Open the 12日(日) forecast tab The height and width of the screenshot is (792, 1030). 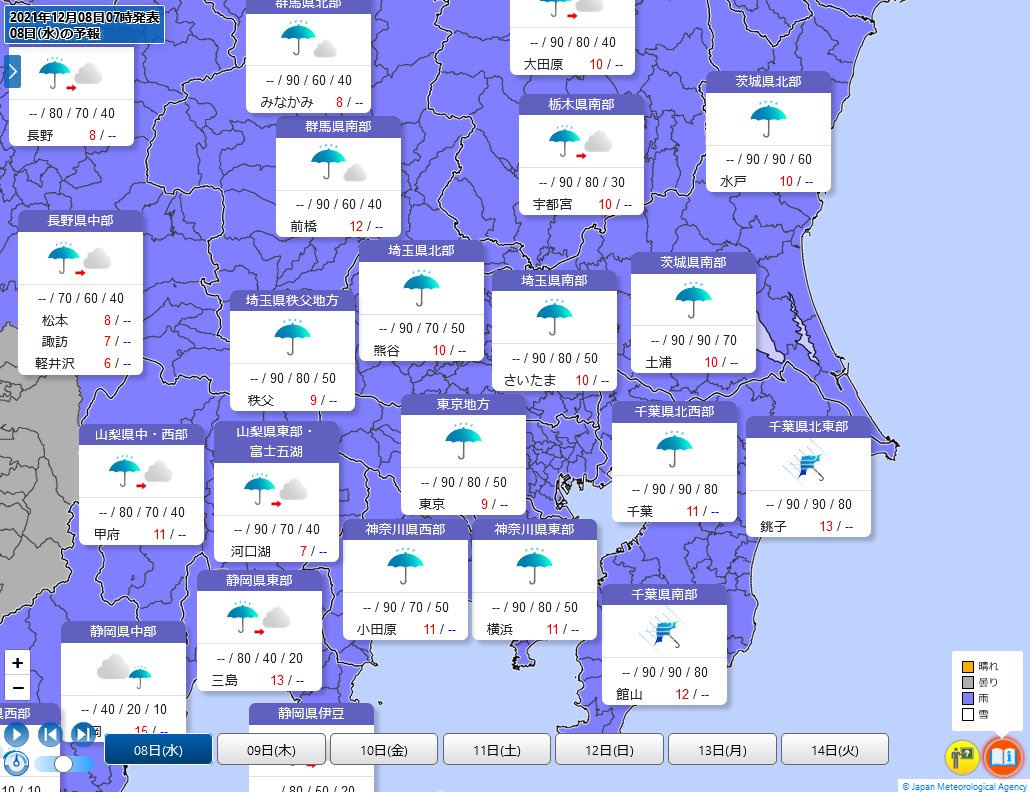click(x=609, y=750)
